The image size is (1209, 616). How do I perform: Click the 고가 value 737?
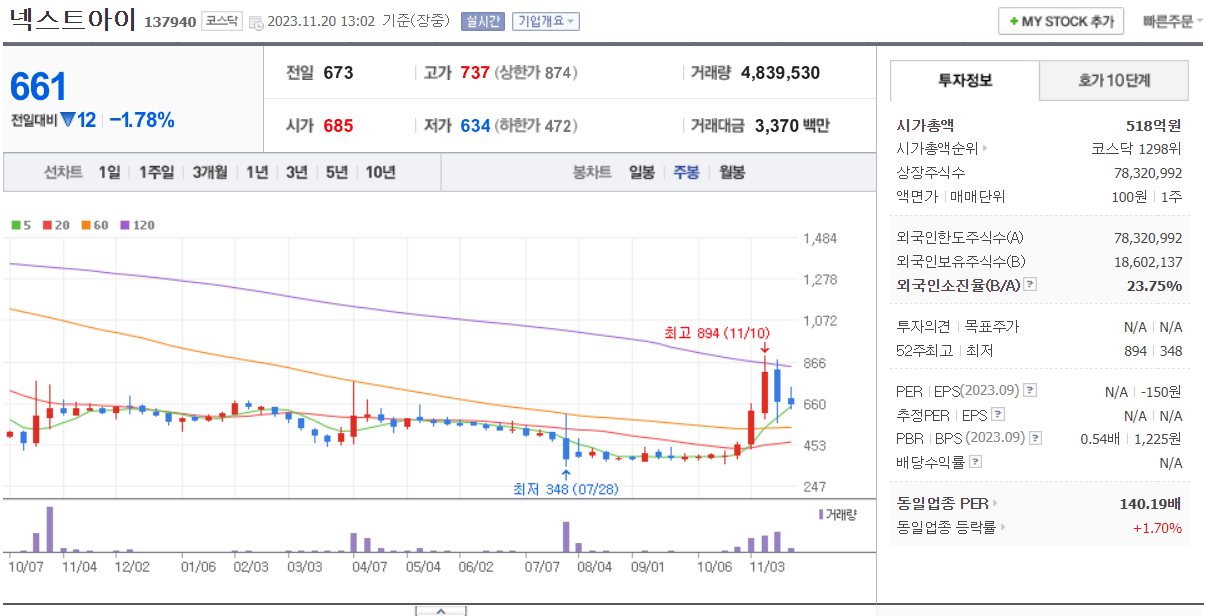pyautogui.click(x=475, y=73)
